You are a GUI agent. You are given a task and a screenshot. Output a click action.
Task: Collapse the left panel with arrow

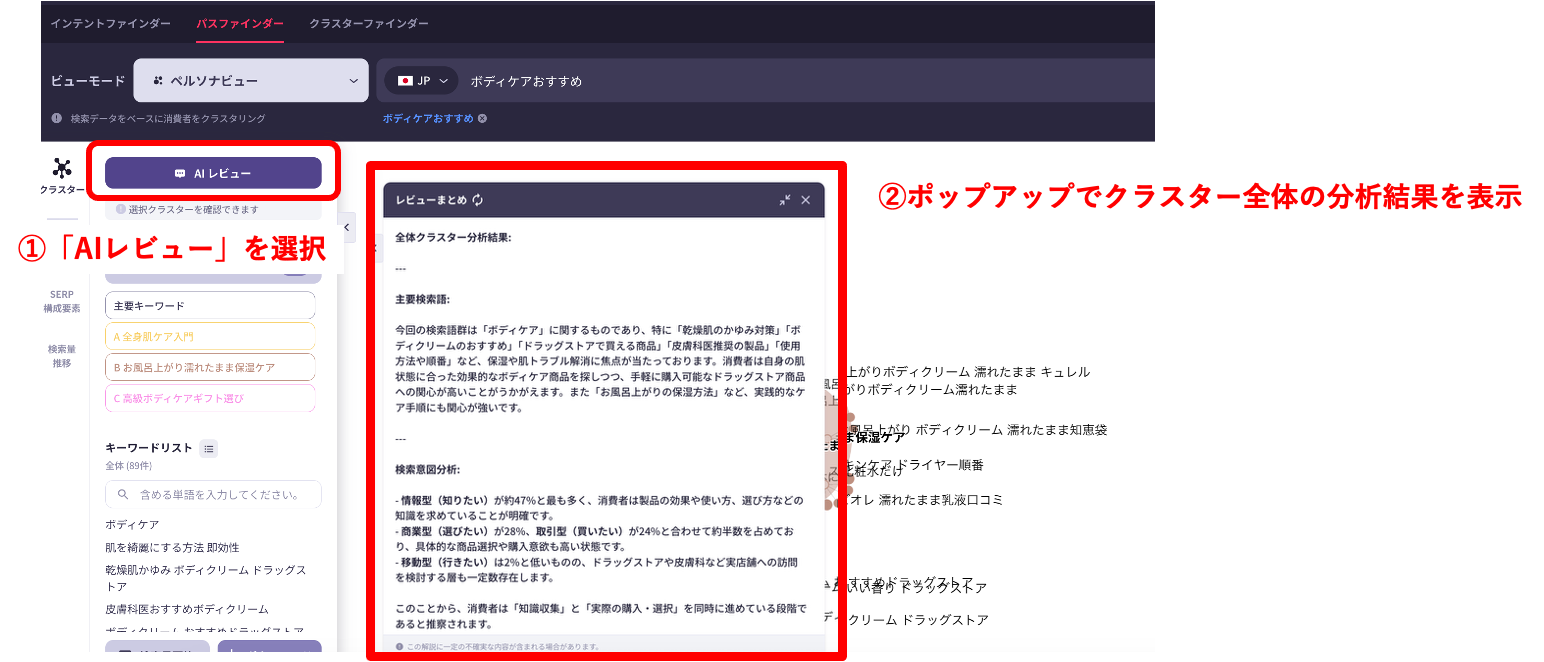tap(347, 228)
